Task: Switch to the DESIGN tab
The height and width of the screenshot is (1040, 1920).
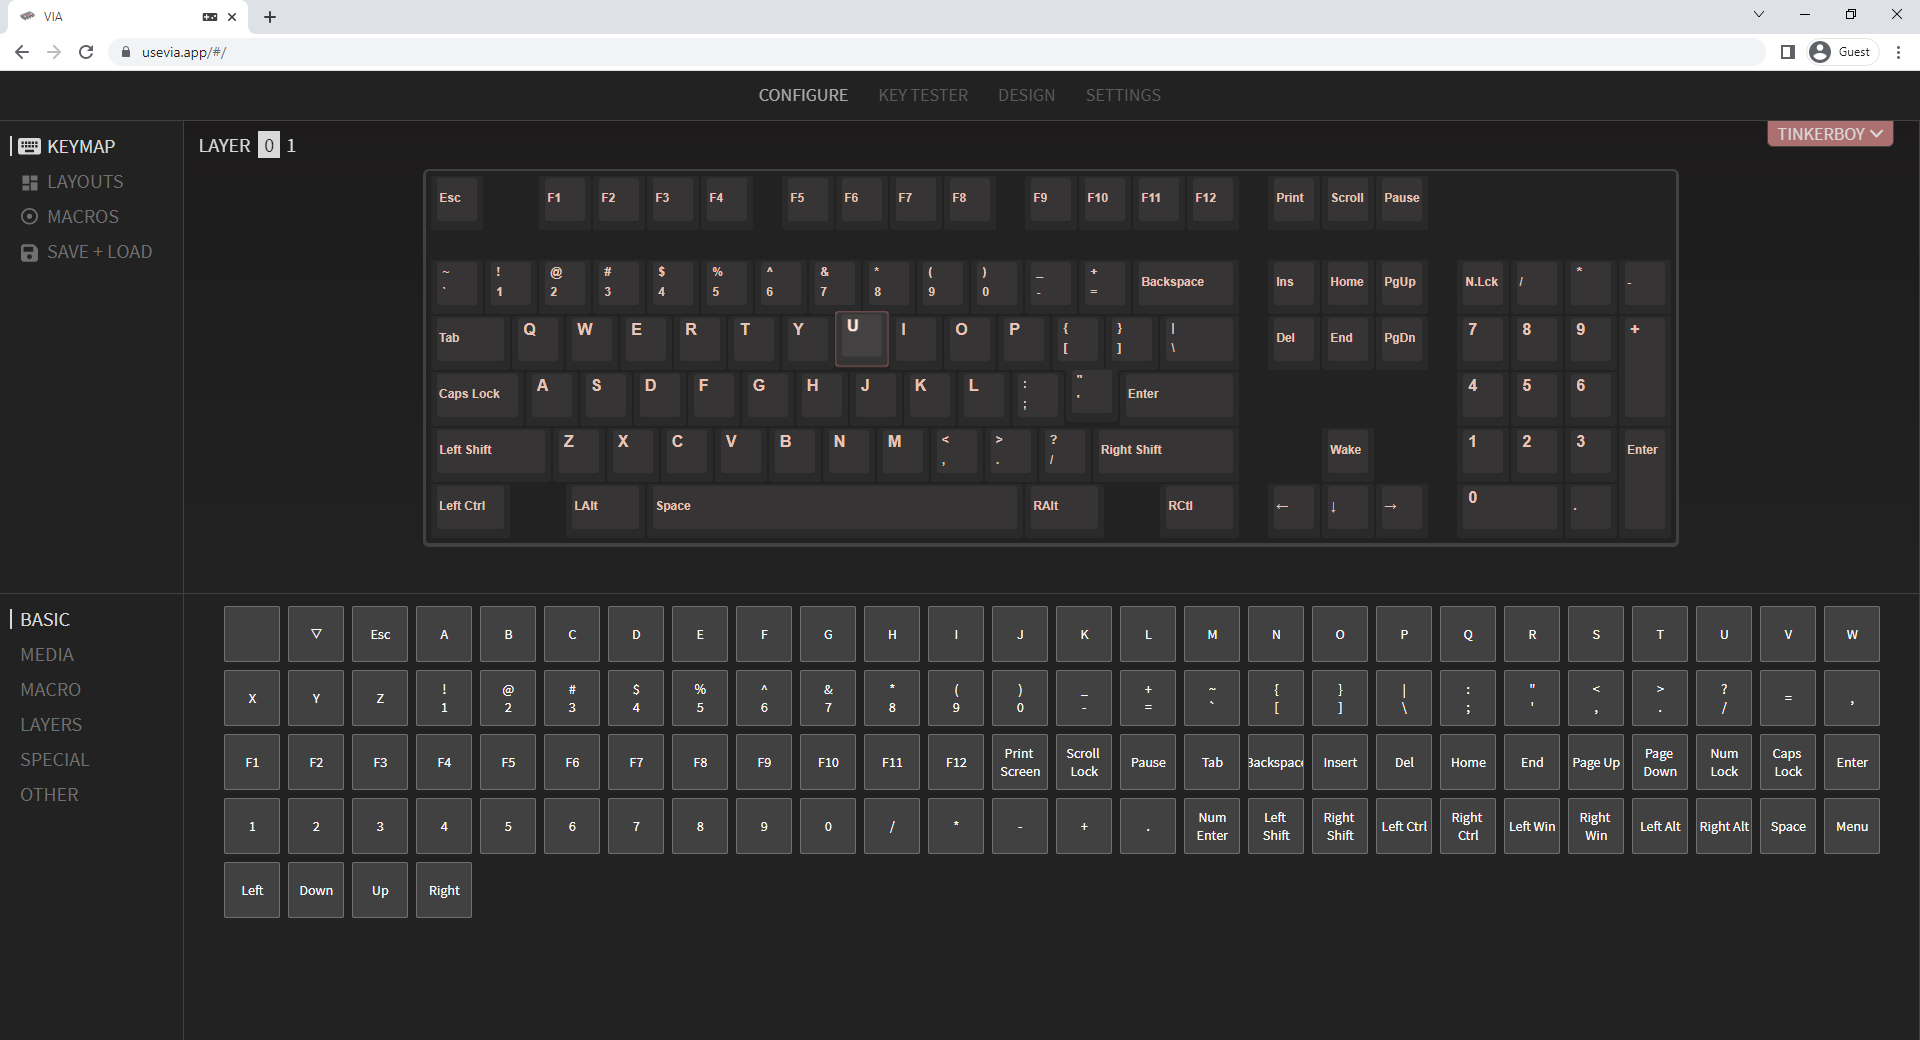Action: (x=1026, y=95)
